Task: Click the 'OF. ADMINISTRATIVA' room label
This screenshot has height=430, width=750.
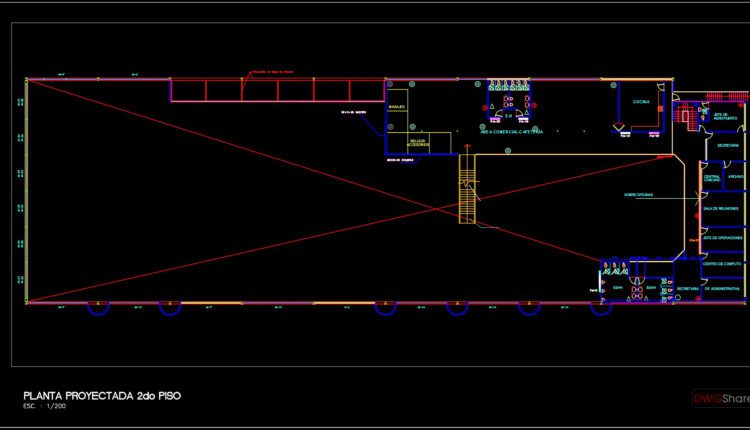Action: pyautogui.click(x=722, y=288)
